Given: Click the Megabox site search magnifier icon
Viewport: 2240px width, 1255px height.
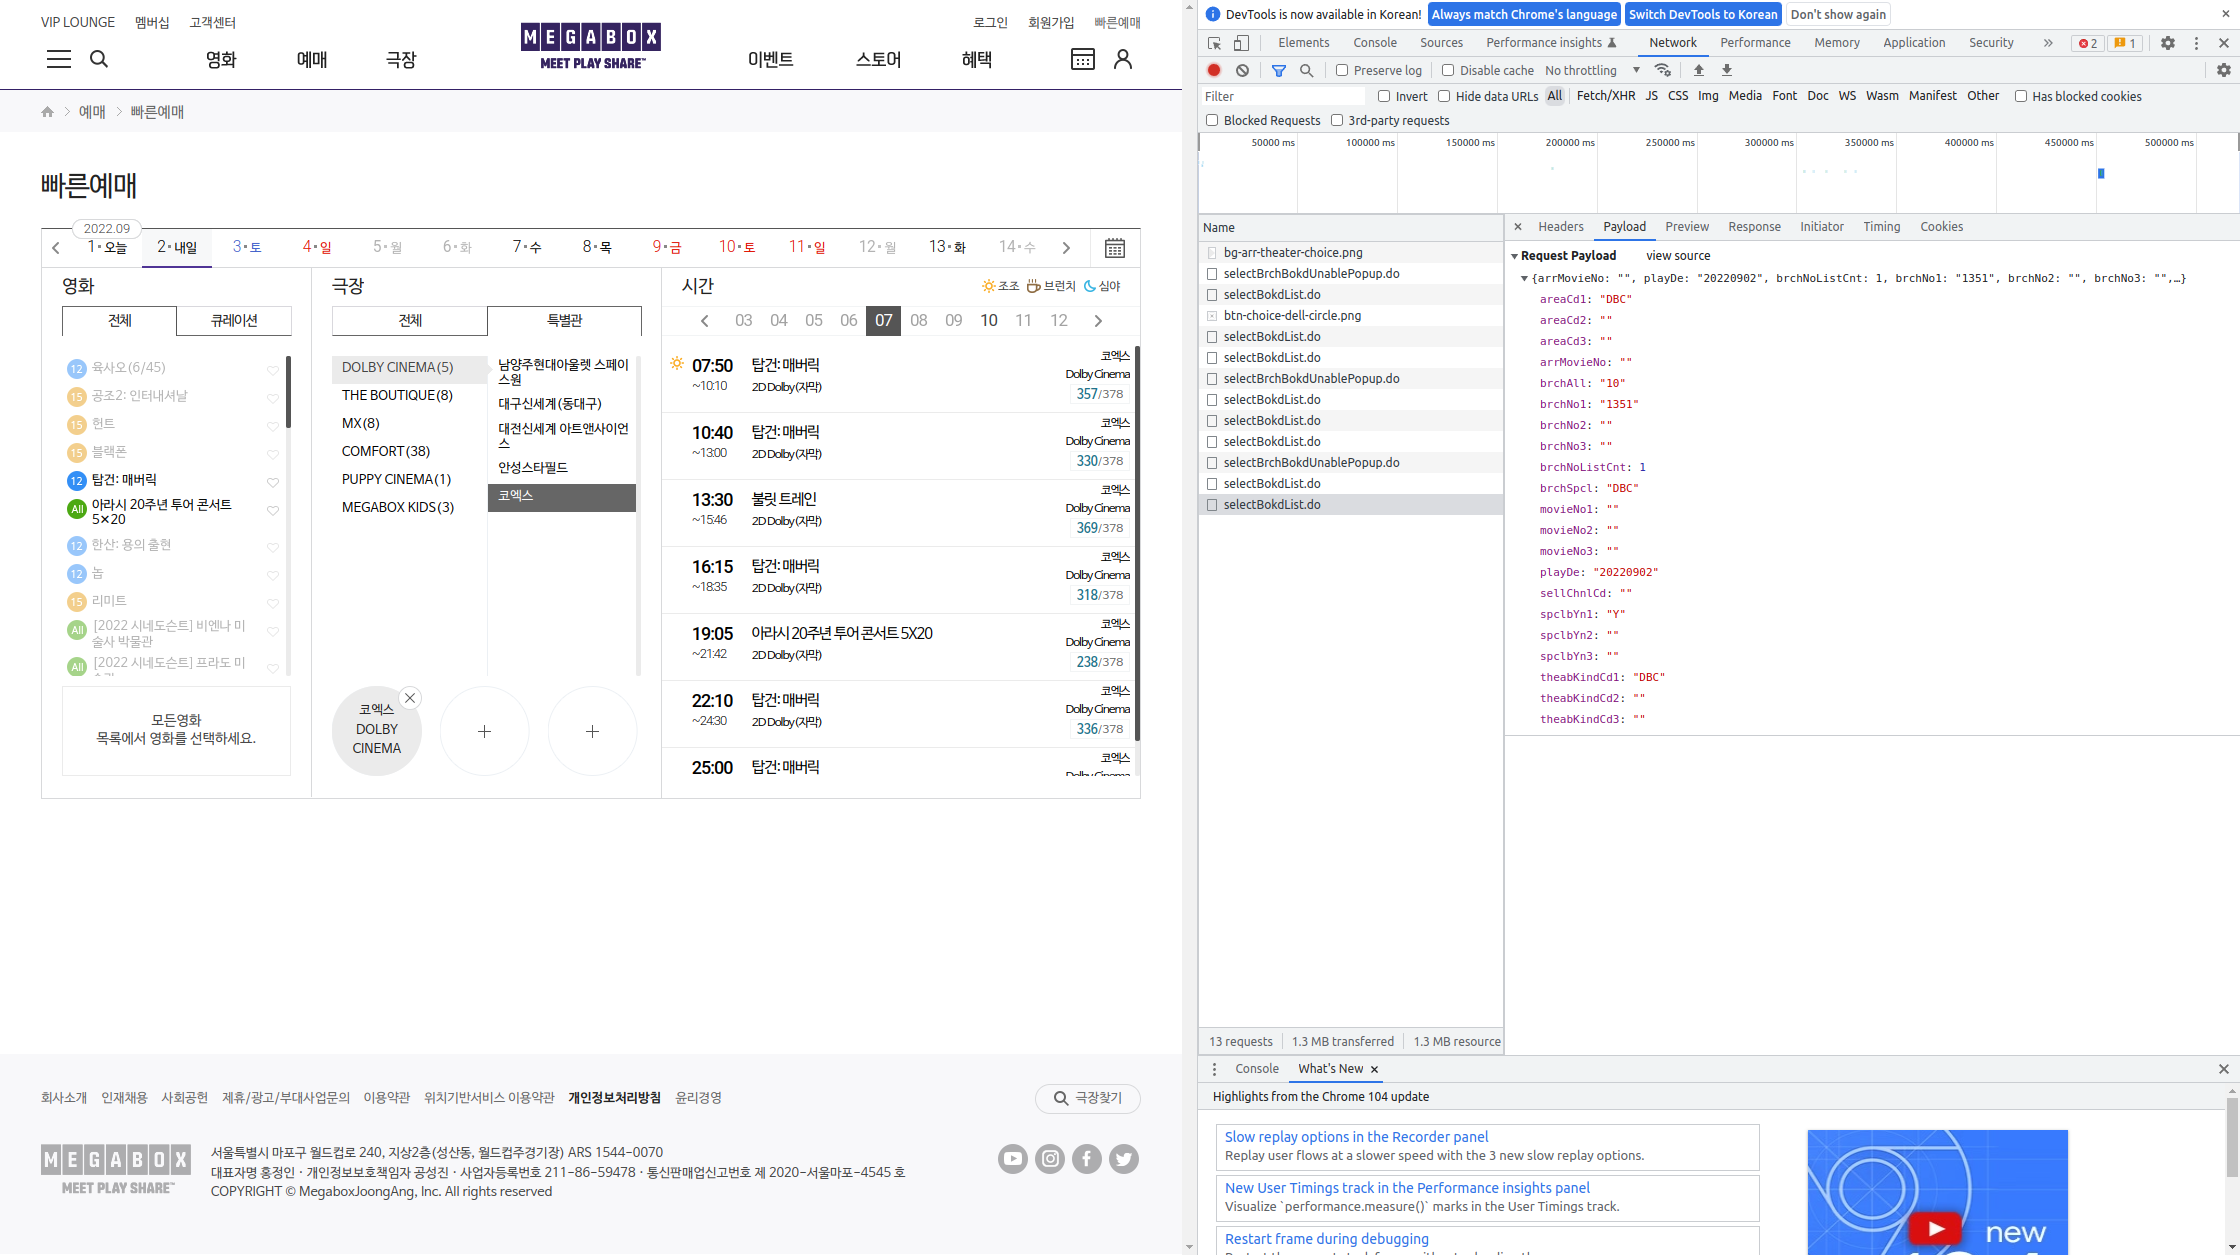Looking at the screenshot, I should 99,59.
